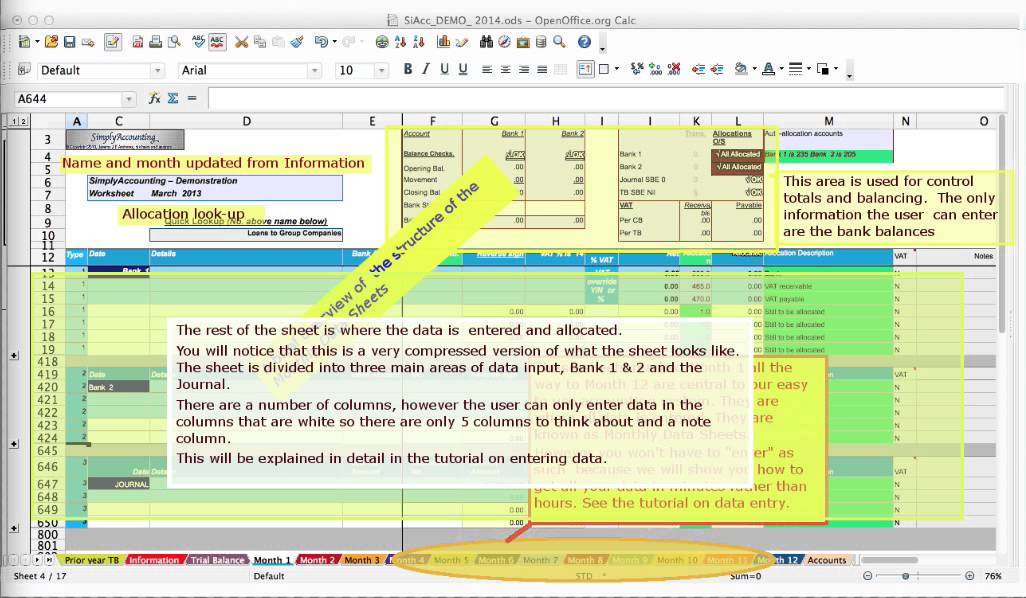
Task: Expand the outline group beside row 418
Action: coord(14,355)
